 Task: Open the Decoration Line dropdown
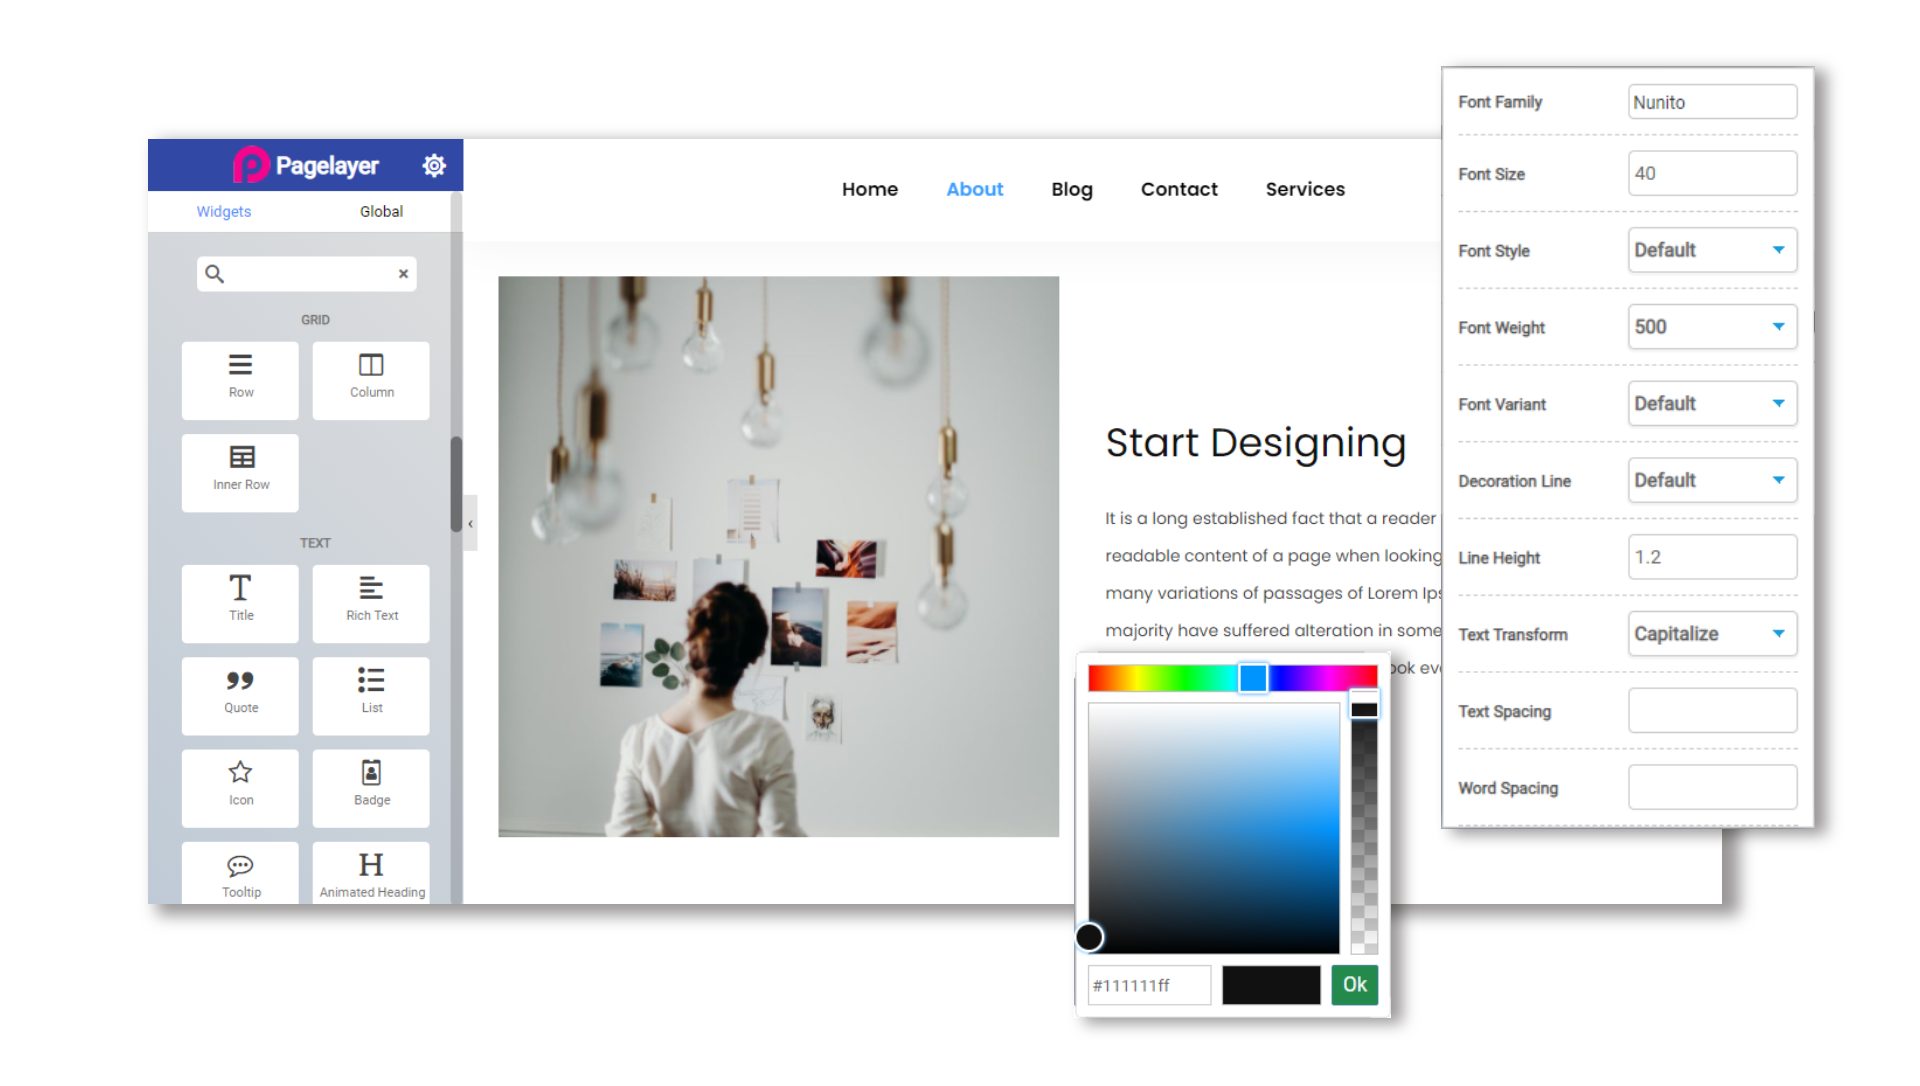[1712, 481]
